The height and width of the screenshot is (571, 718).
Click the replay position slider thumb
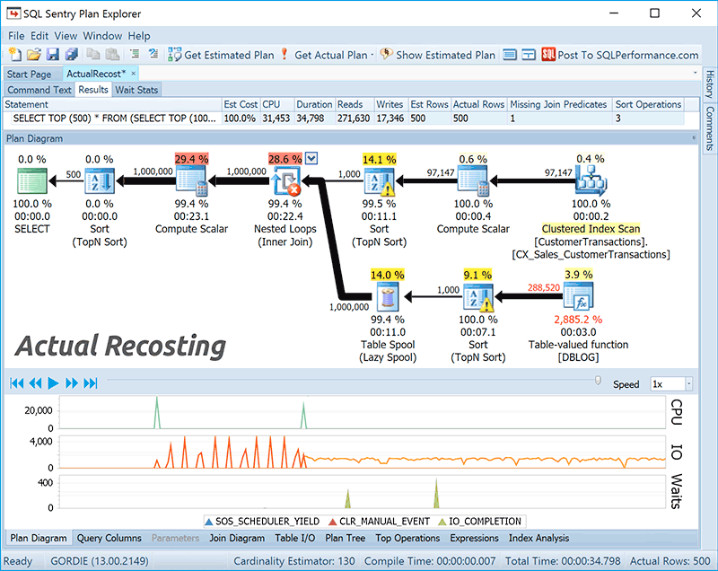pyautogui.click(x=598, y=380)
